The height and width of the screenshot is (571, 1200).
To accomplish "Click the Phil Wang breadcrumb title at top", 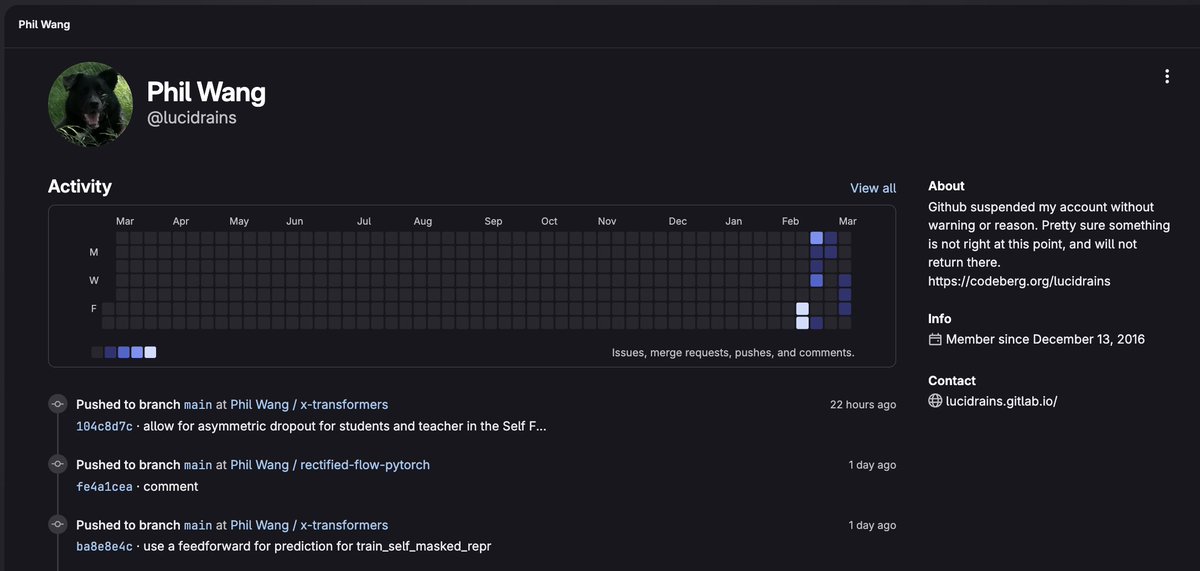I will pos(44,23).
